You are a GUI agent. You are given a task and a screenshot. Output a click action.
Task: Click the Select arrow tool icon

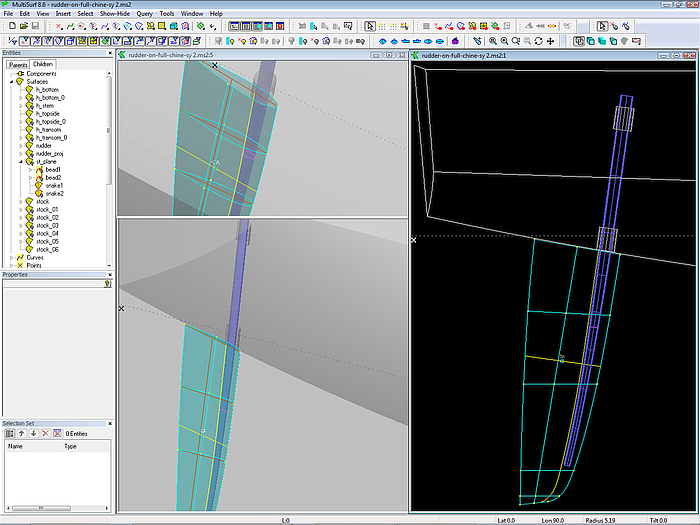(370, 26)
